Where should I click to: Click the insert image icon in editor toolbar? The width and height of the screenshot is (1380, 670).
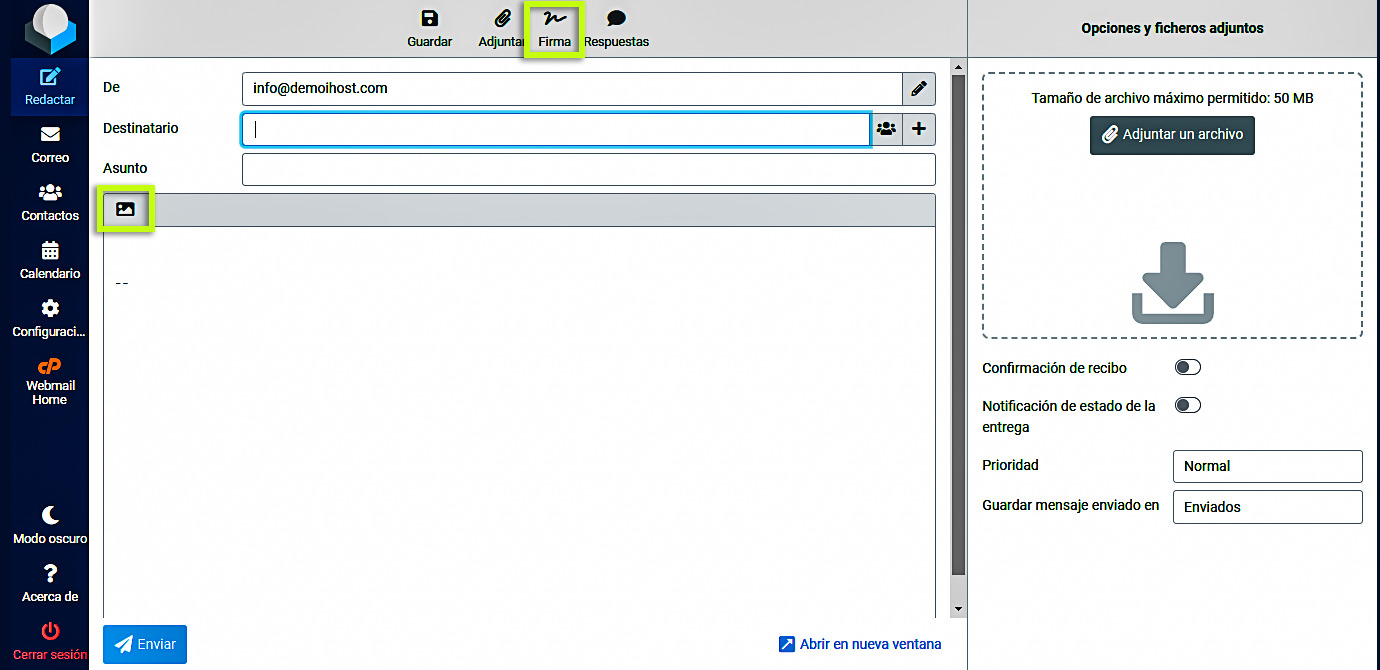click(125, 210)
